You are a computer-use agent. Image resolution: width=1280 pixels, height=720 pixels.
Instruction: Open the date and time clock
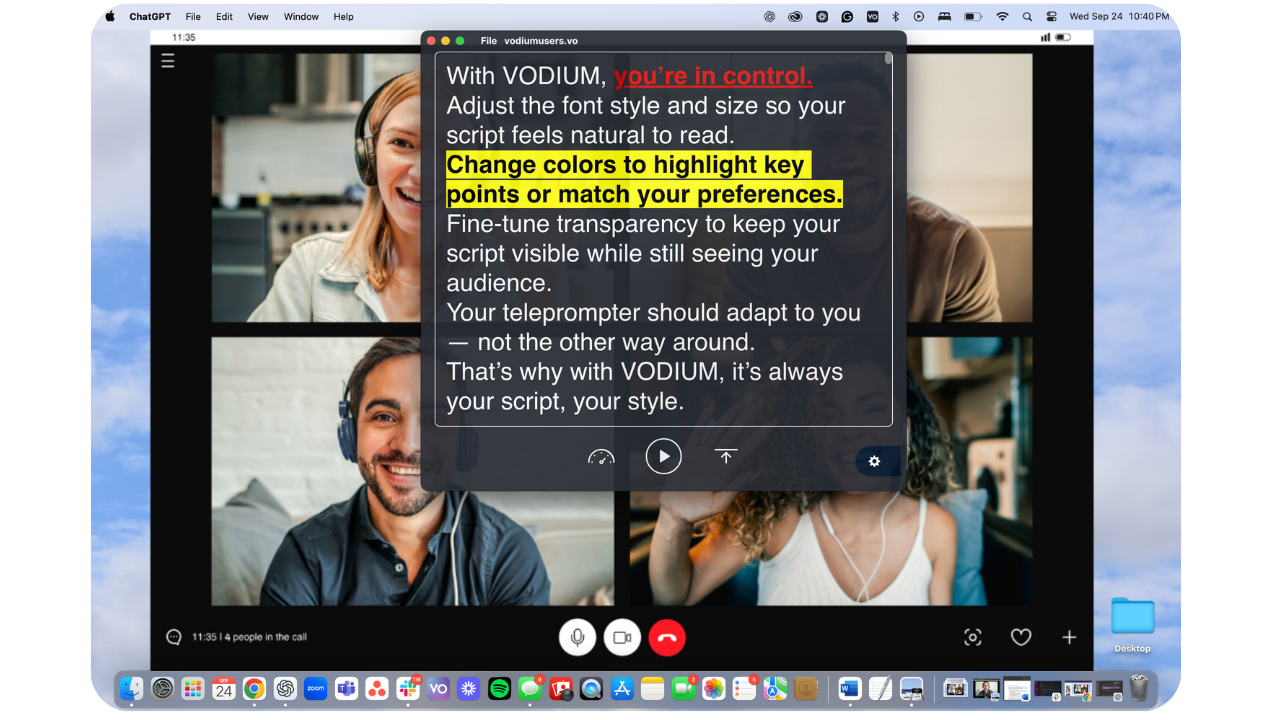[1119, 16]
